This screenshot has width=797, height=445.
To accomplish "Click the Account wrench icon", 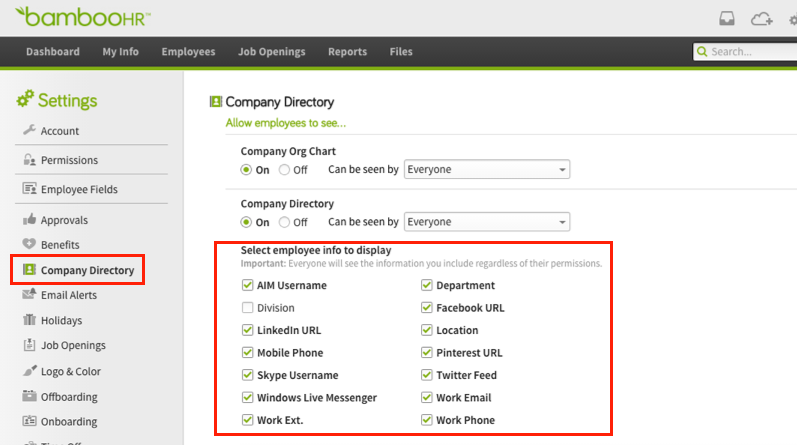I will point(29,130).
